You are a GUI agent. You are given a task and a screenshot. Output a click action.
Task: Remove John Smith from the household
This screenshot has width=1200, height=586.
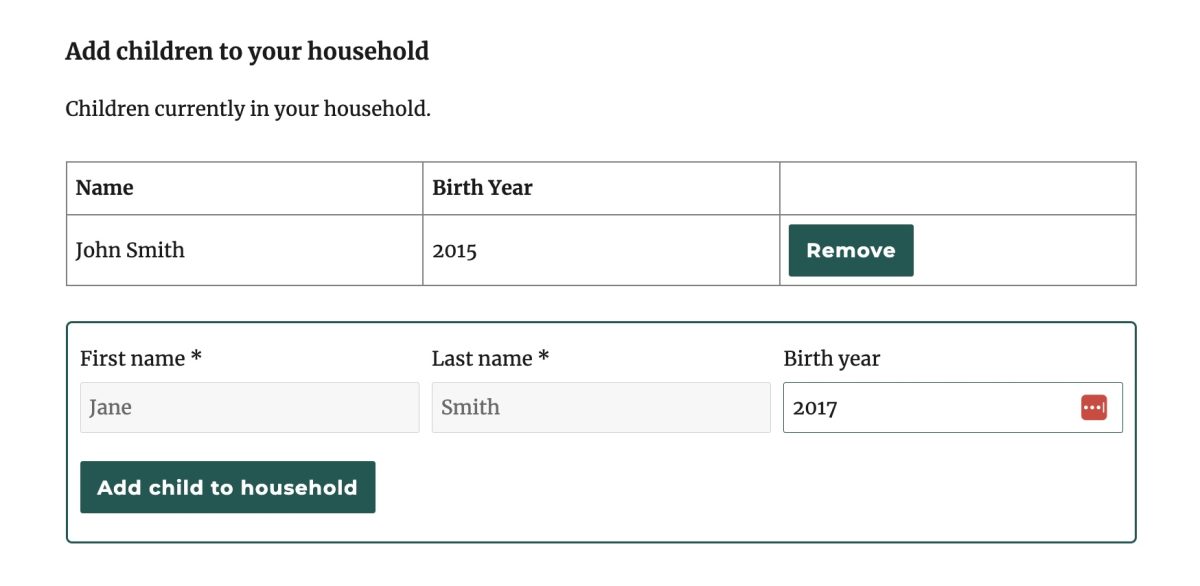(x=850, y=250)
